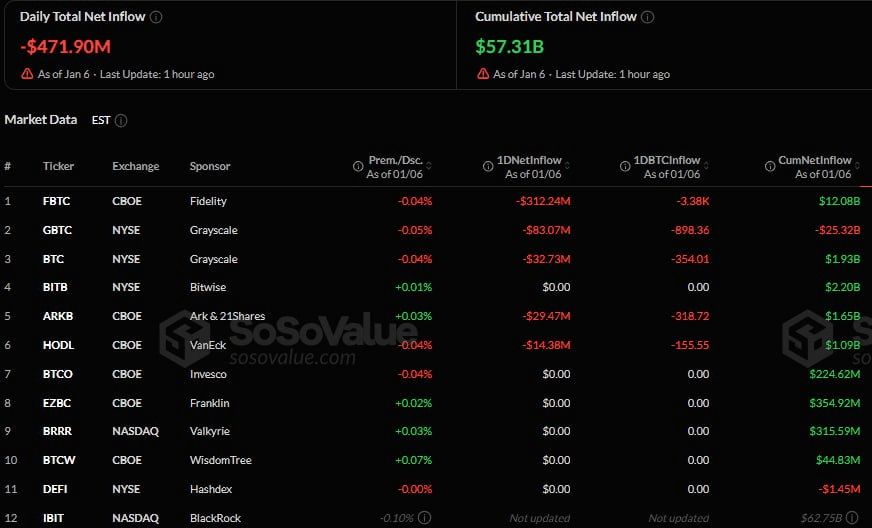Screen dimensions: 872x528
Task: Click the EST timezone label
Action: click(x=101, y=120)
